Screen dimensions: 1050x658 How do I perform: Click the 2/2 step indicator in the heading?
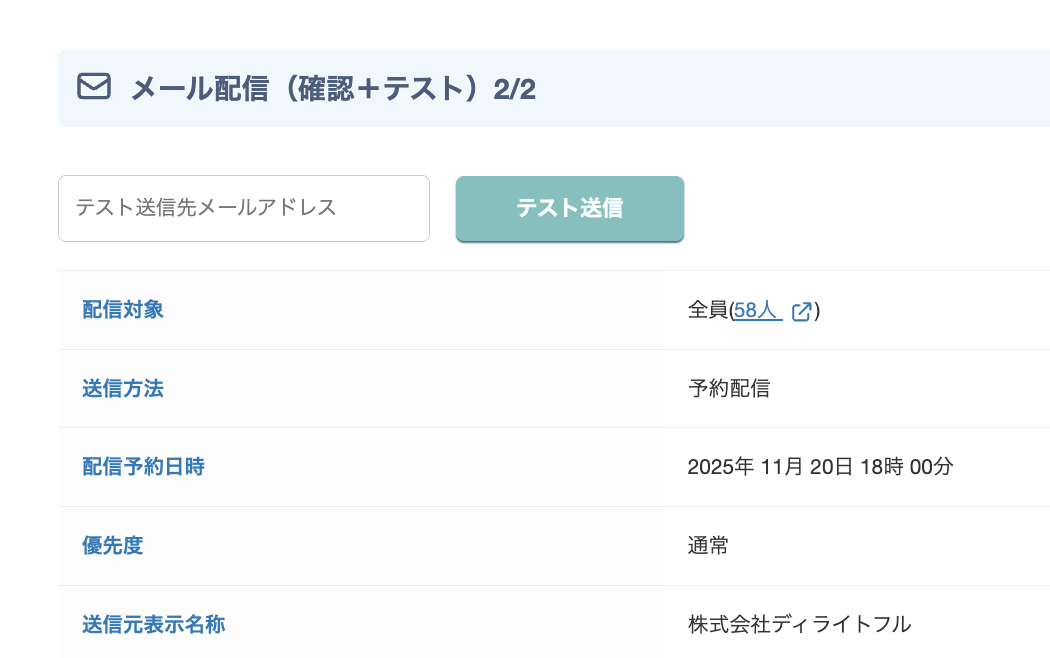coord(515,89)
